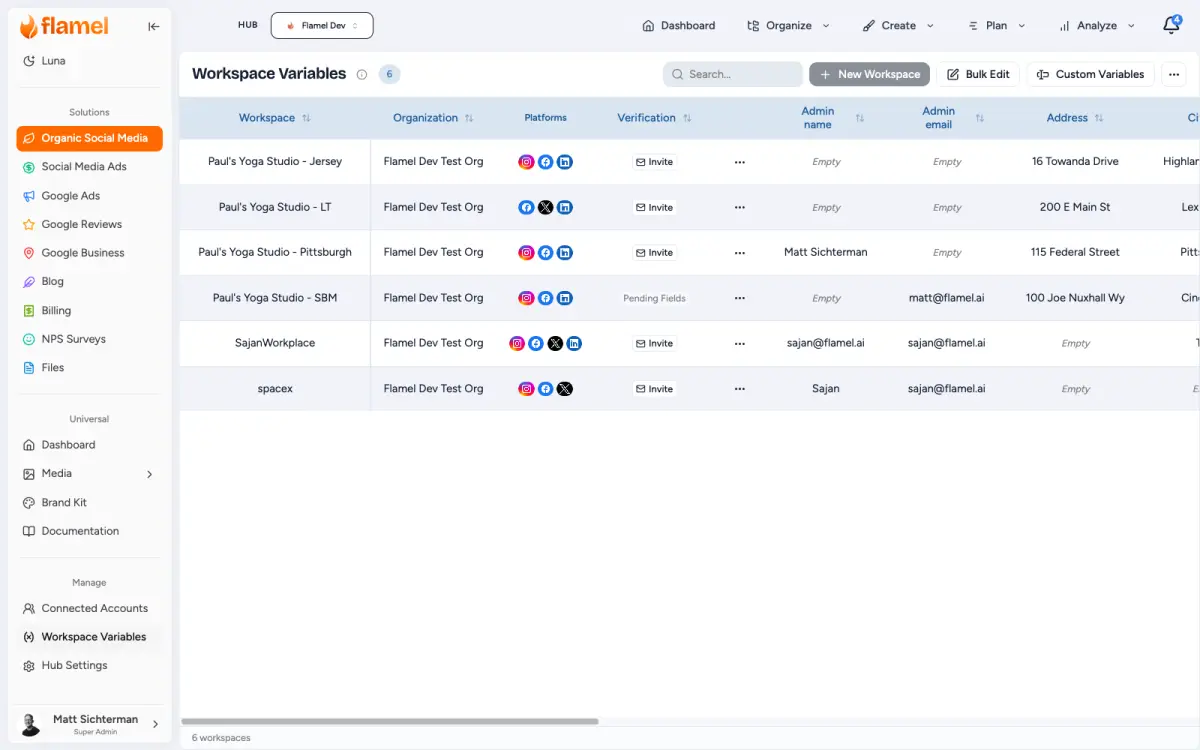Image resolution: width=1200 pixels, height=750 pixels.
Task: Open row actions for Paul's Yoga Studio - LT
Action: 740,208
